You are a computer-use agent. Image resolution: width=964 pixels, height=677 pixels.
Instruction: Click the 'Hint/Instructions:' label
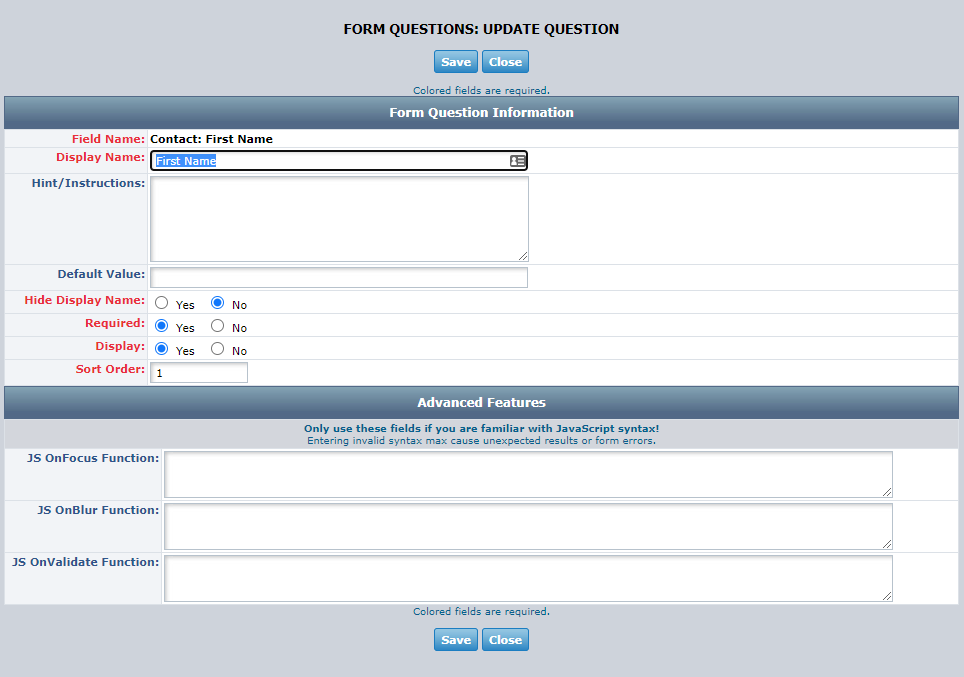point(89,183)
